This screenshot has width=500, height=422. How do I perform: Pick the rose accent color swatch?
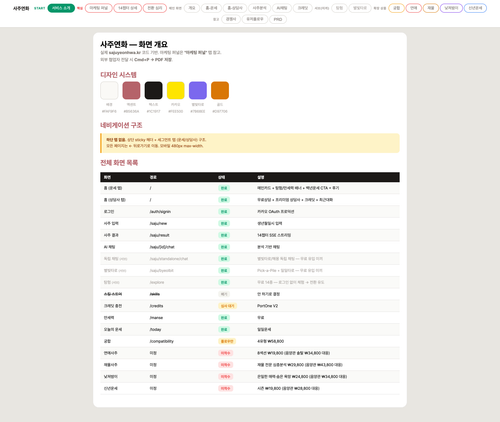(x=131, y=90)
